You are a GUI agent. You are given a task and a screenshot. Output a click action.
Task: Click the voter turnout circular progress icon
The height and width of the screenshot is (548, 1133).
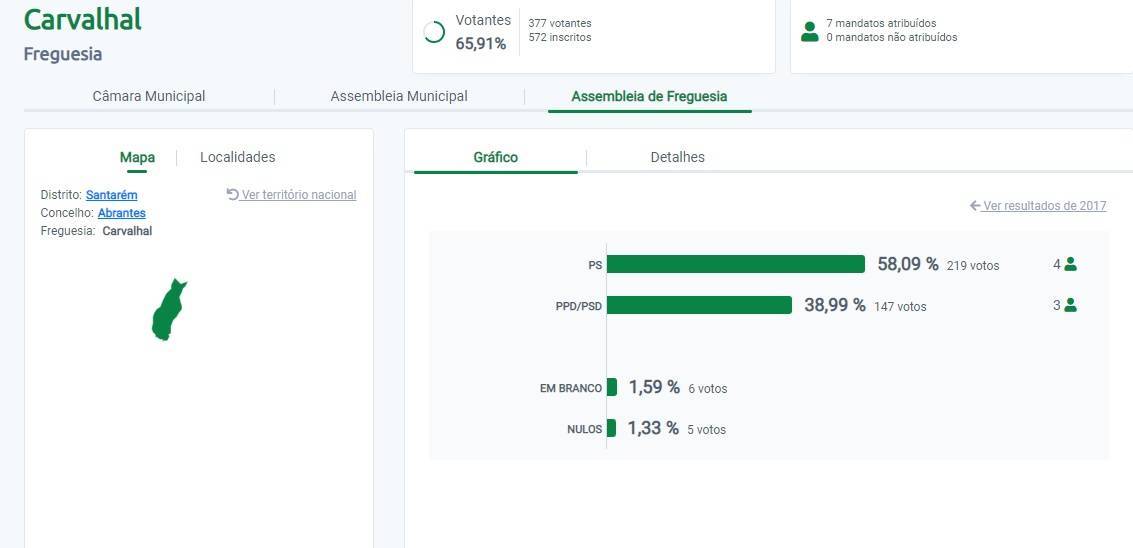coord(434,33)
